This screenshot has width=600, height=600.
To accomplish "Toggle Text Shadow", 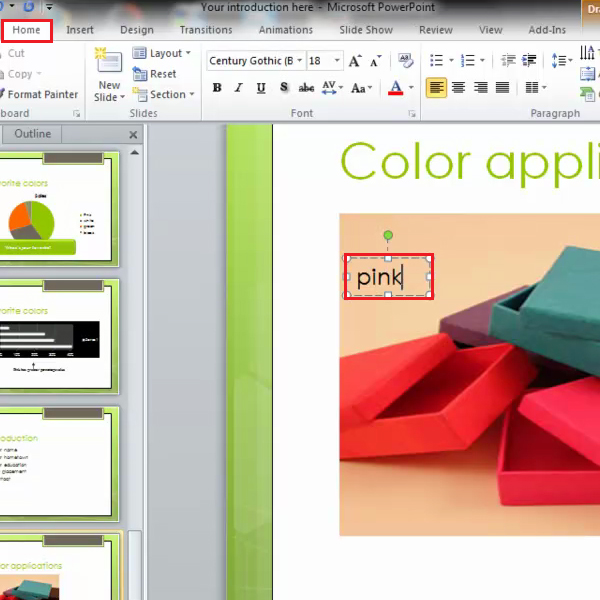I will pyautogui.click(x=284, y=88).
